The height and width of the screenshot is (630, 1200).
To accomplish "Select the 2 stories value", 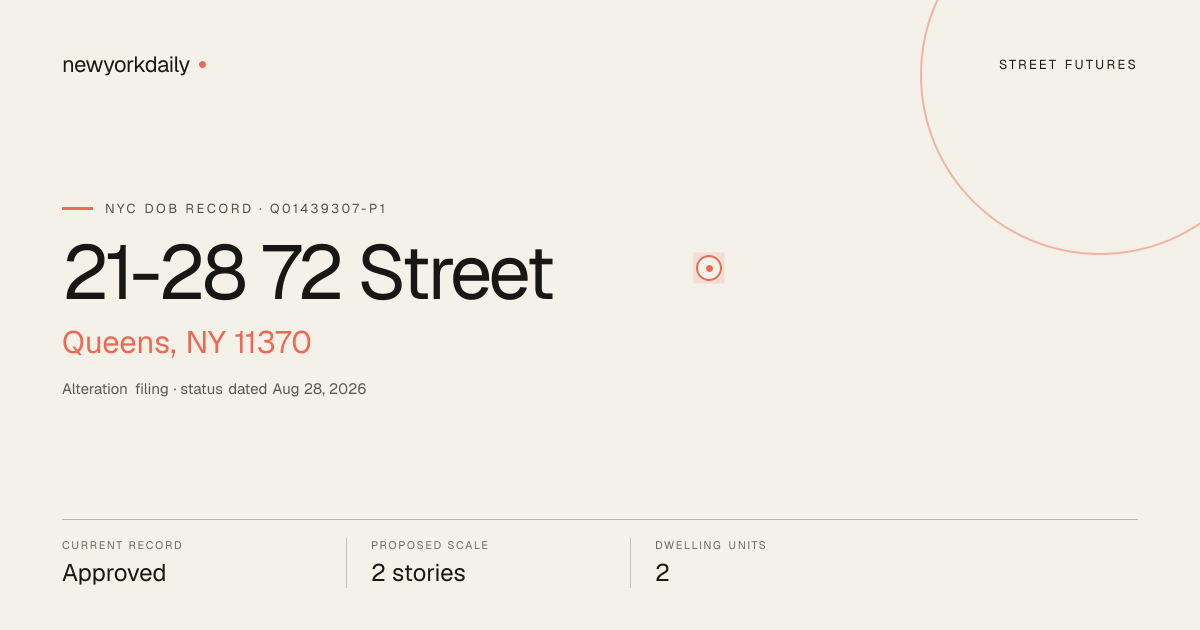I will [x=418, y=573].
